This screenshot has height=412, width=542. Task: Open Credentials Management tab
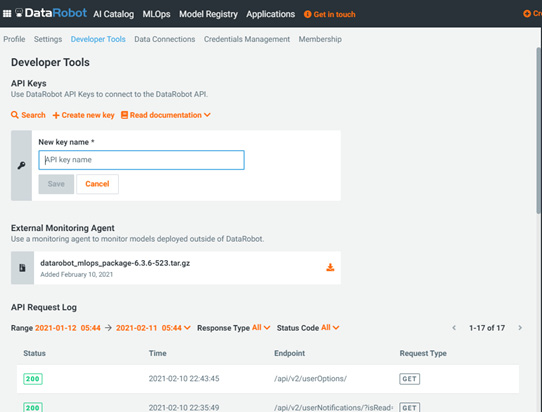point(247,39)
